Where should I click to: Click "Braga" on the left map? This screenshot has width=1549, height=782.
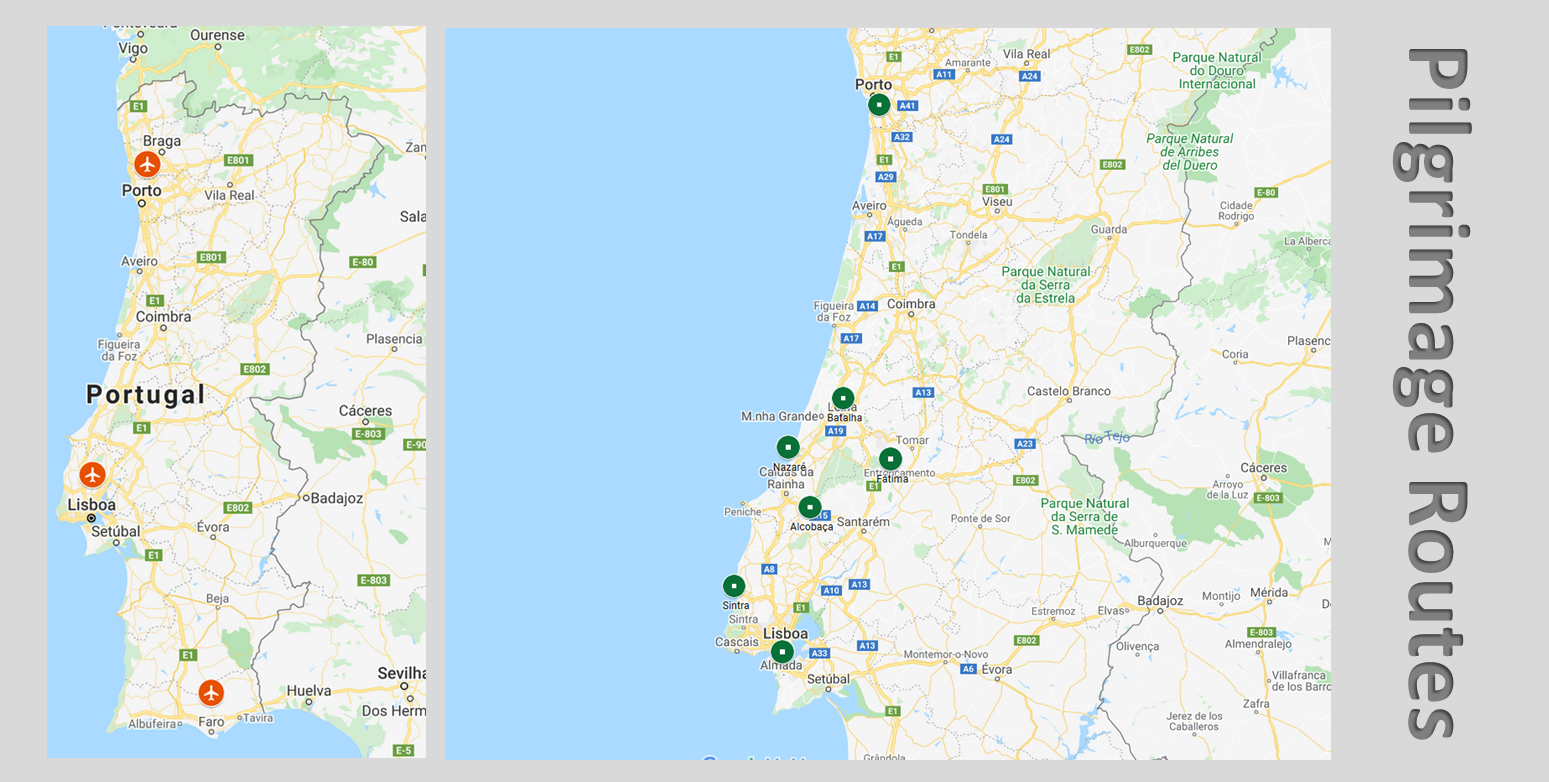coord(162,142)
